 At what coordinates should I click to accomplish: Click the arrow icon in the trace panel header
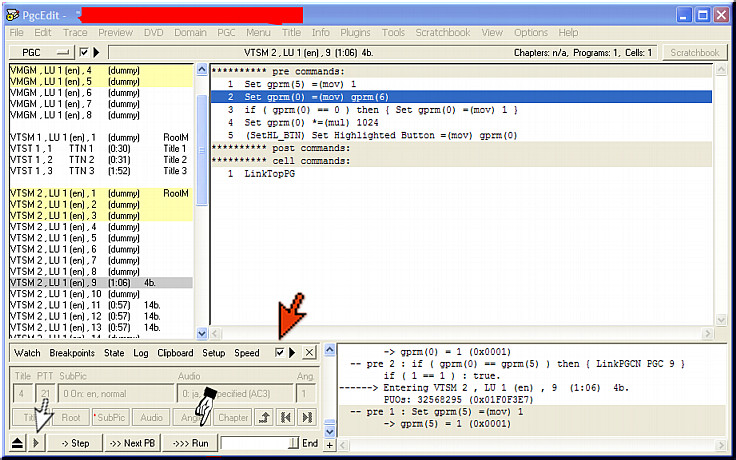pos(292,353)
